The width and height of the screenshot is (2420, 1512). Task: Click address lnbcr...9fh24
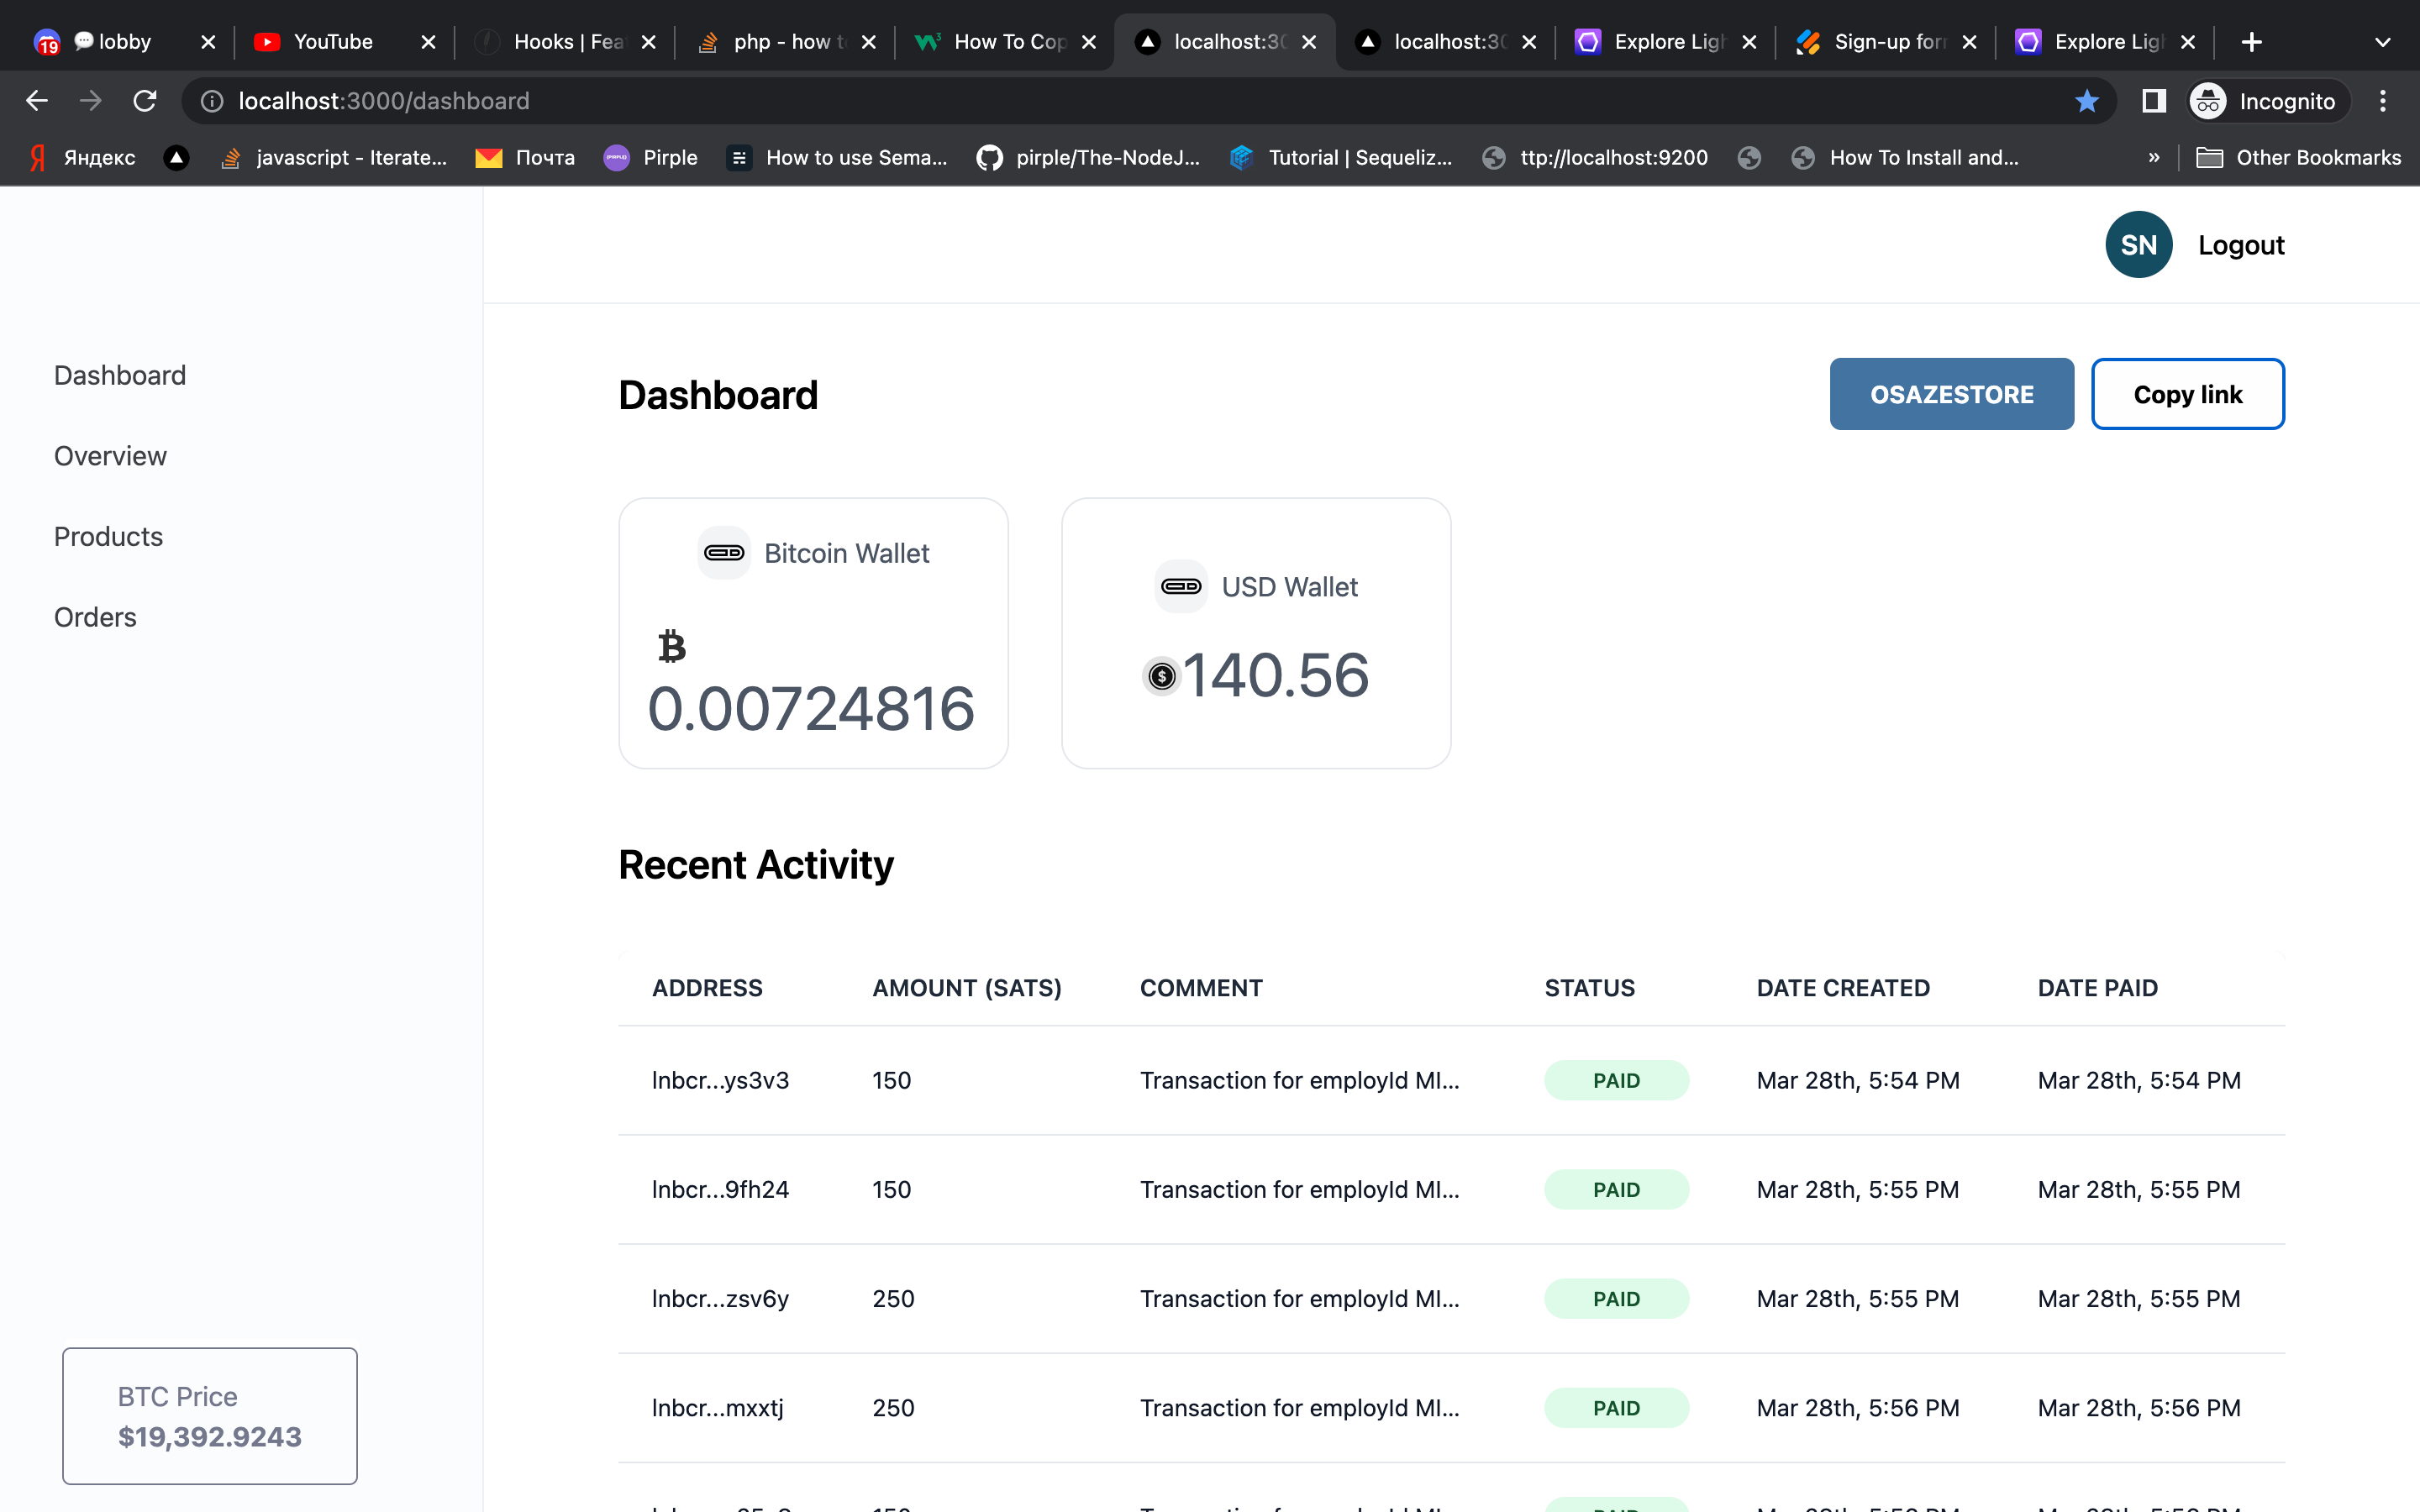720,1189
